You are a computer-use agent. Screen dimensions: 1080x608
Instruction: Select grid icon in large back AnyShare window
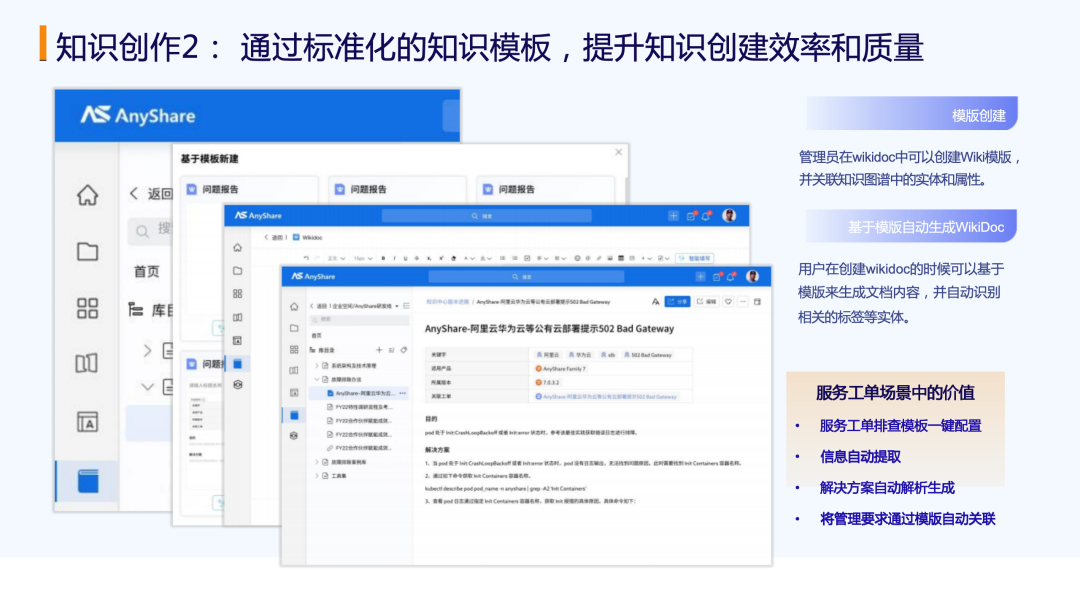tap(87, 308)
